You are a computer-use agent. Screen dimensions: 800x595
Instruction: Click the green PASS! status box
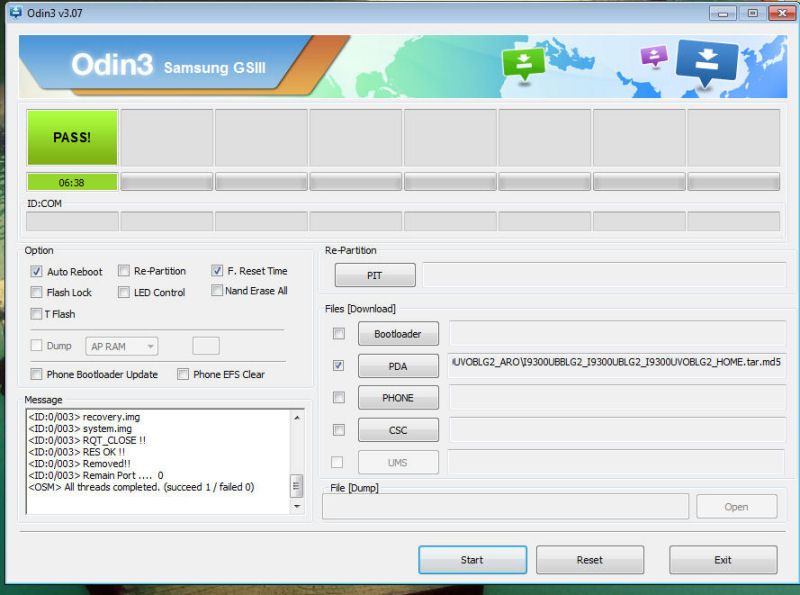72,137
